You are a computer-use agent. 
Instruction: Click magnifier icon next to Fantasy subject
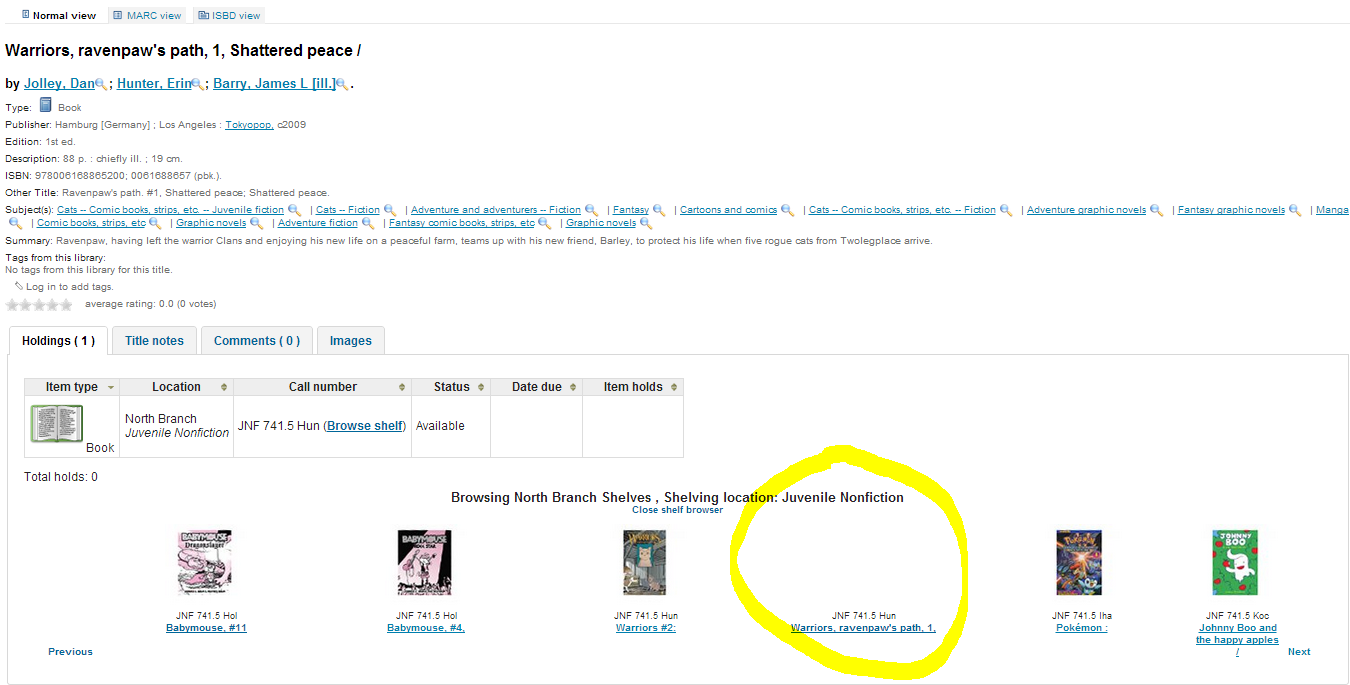[x=659, y=210]
